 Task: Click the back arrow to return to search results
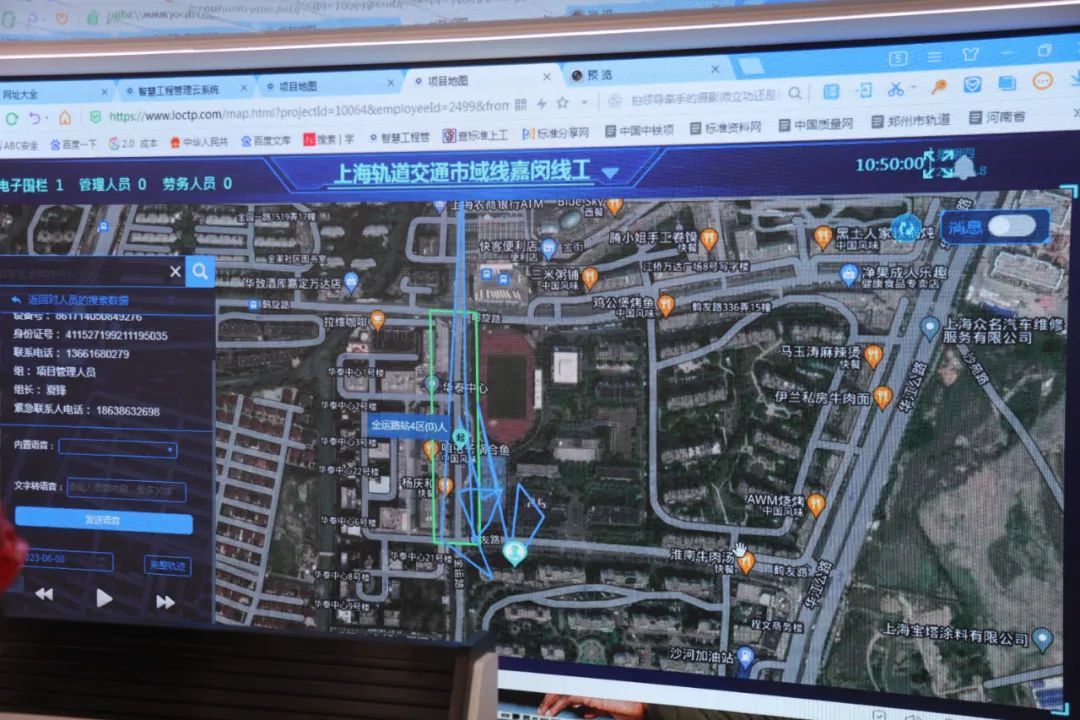point(16,300)
